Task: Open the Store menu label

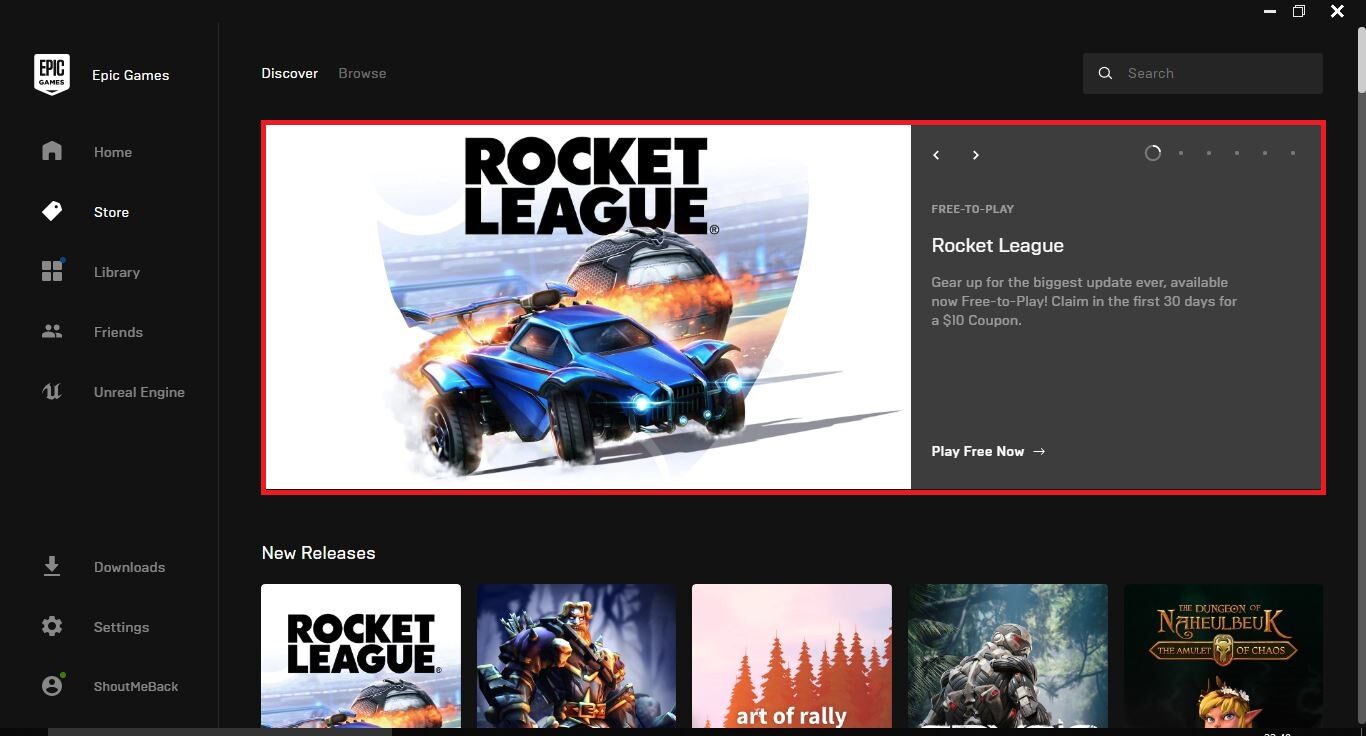Action: click(111, 212)
